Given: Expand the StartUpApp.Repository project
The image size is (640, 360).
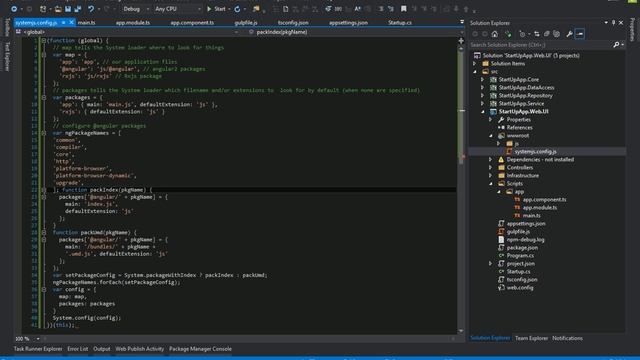Looking at the screenshot, I should tap(482, 96).
